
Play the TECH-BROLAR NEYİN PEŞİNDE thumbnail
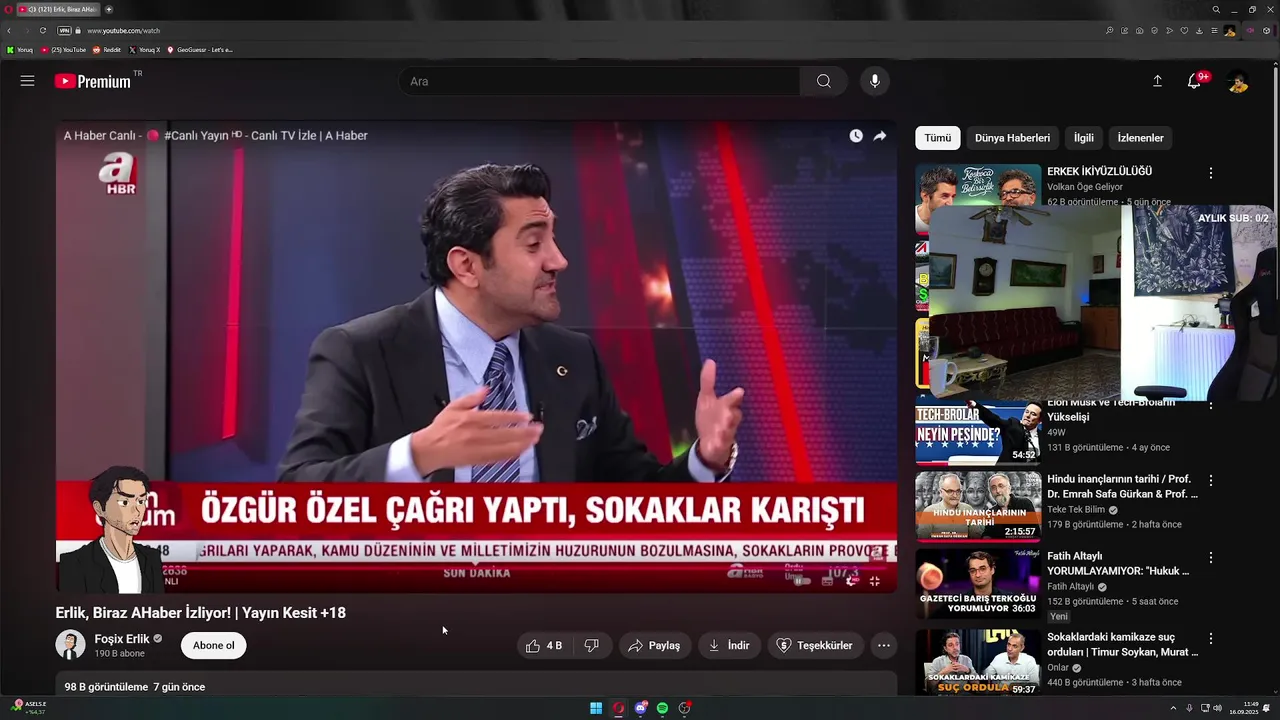tap(978, 432)
